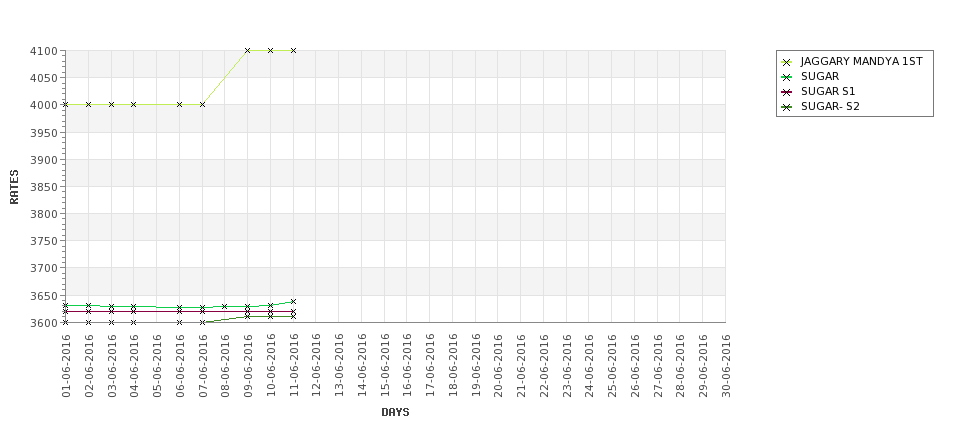This screenshot has height=429, width=975.
Task: Click Jaggary data point at 4100 on 09-06-2016
Action: click(x=247, y=50)
